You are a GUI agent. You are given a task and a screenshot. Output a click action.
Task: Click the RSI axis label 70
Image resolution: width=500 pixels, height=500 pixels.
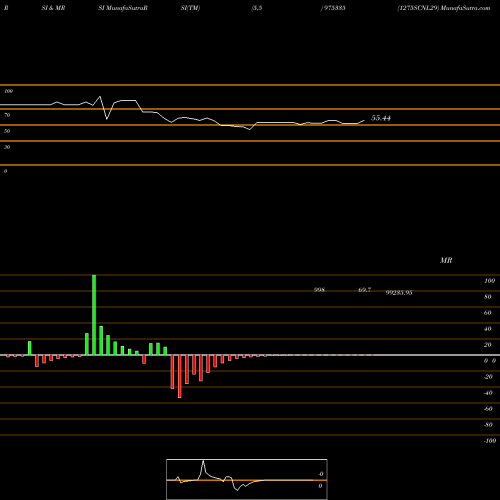[x=7, y=115]
